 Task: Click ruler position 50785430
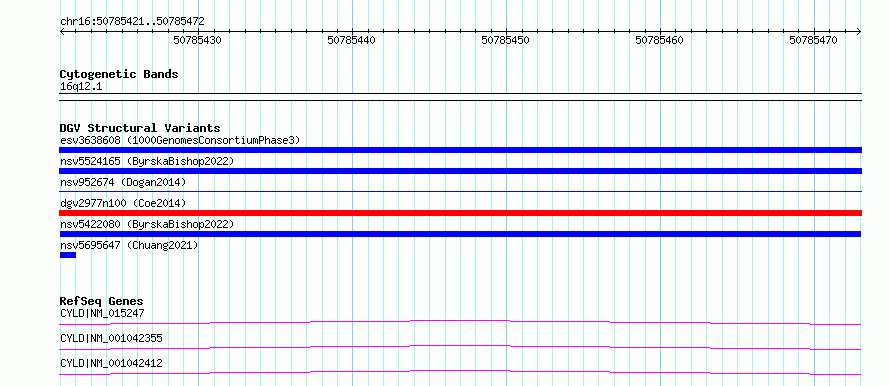pyautogui.click(x=198, y=40)
